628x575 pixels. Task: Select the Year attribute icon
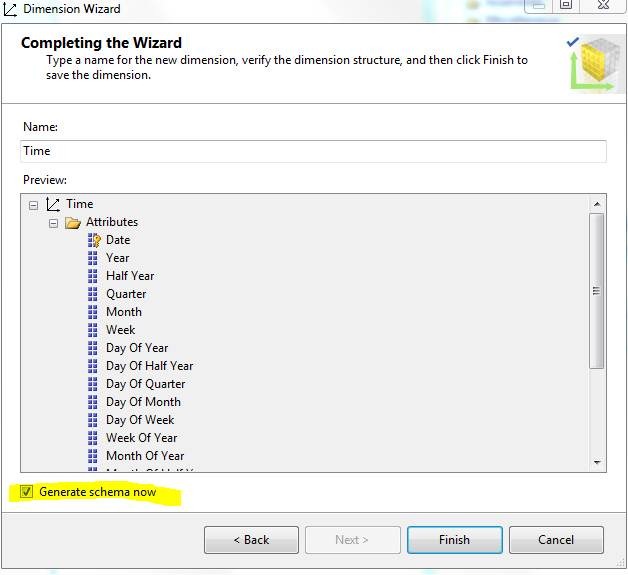[x=94, y=258]
